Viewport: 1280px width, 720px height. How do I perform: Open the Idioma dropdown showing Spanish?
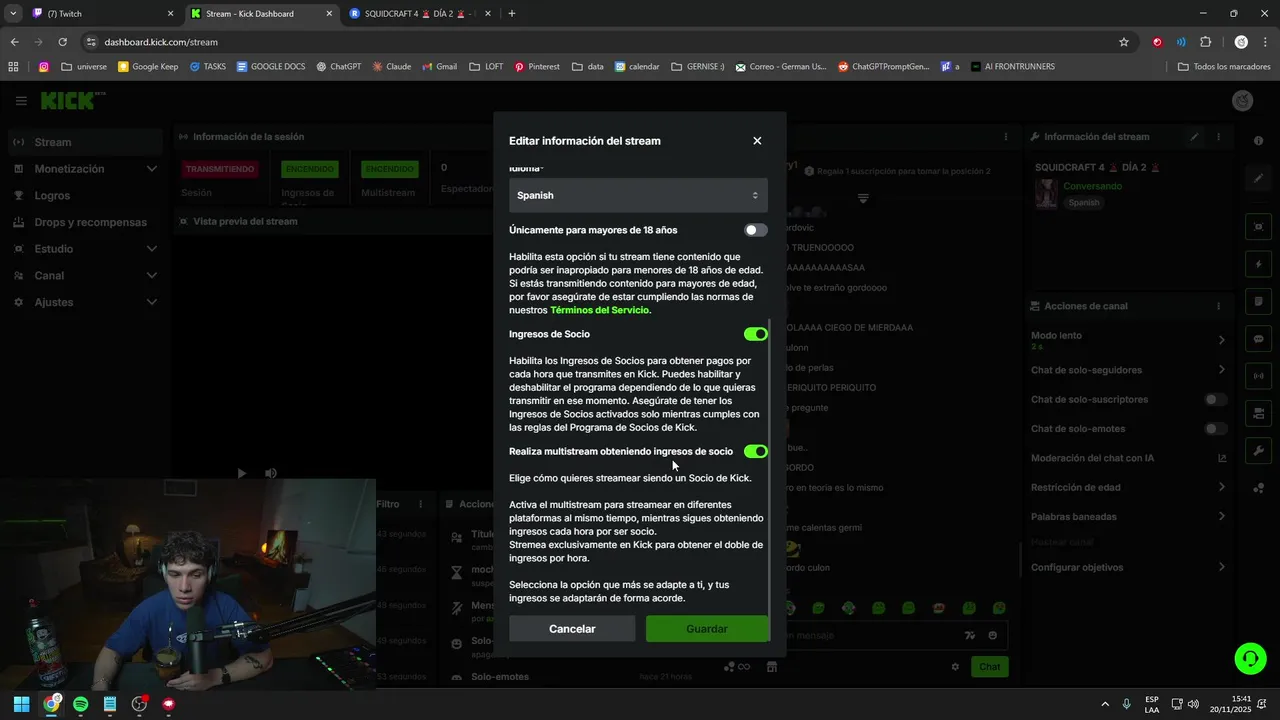638,195
